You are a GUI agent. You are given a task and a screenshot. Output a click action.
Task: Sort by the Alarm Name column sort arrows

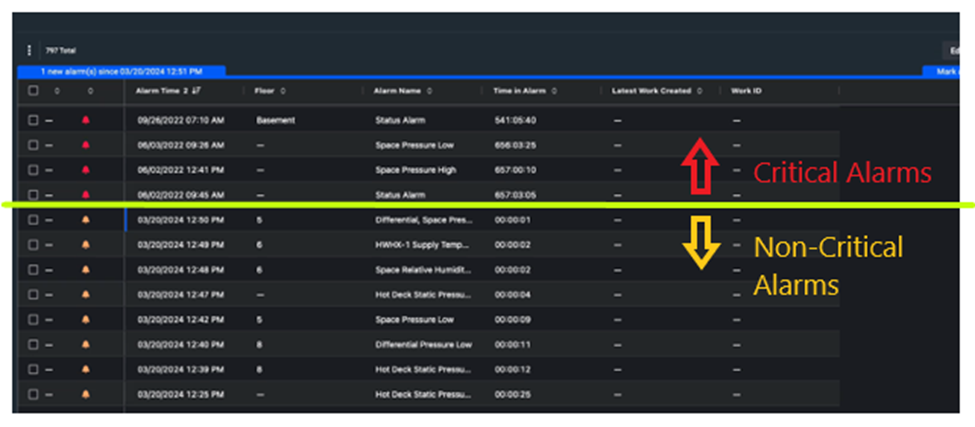click(430, 91)
